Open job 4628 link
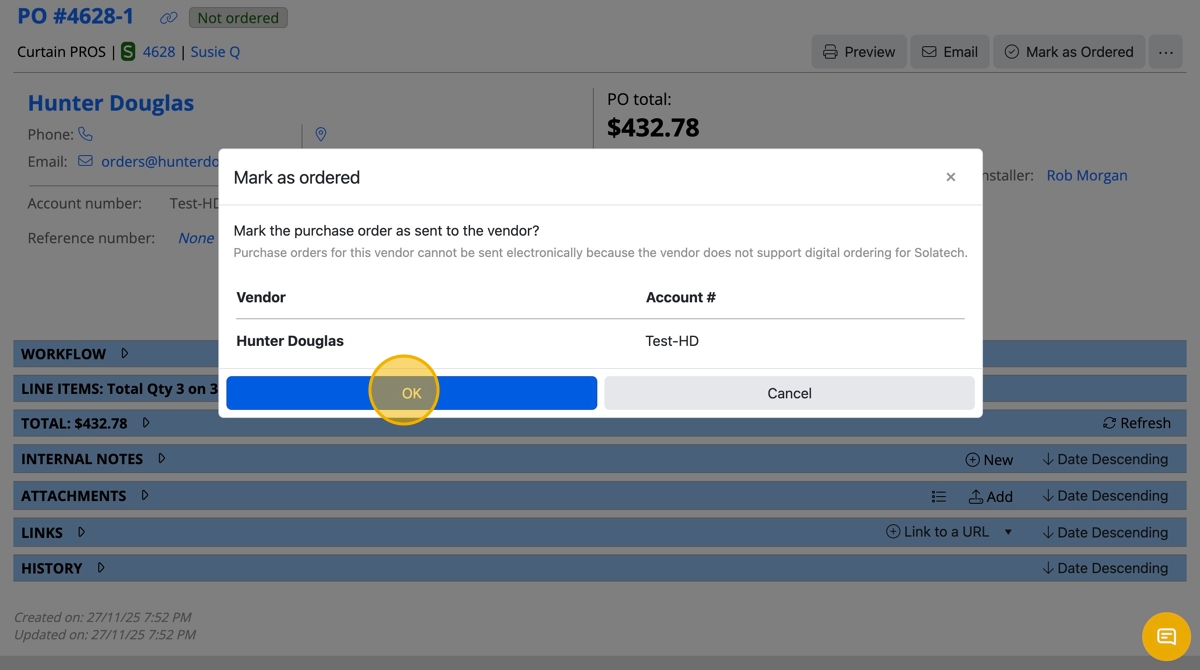This screenshot has width=1200, height=670. pyautogui.click(x=159, y=52)
